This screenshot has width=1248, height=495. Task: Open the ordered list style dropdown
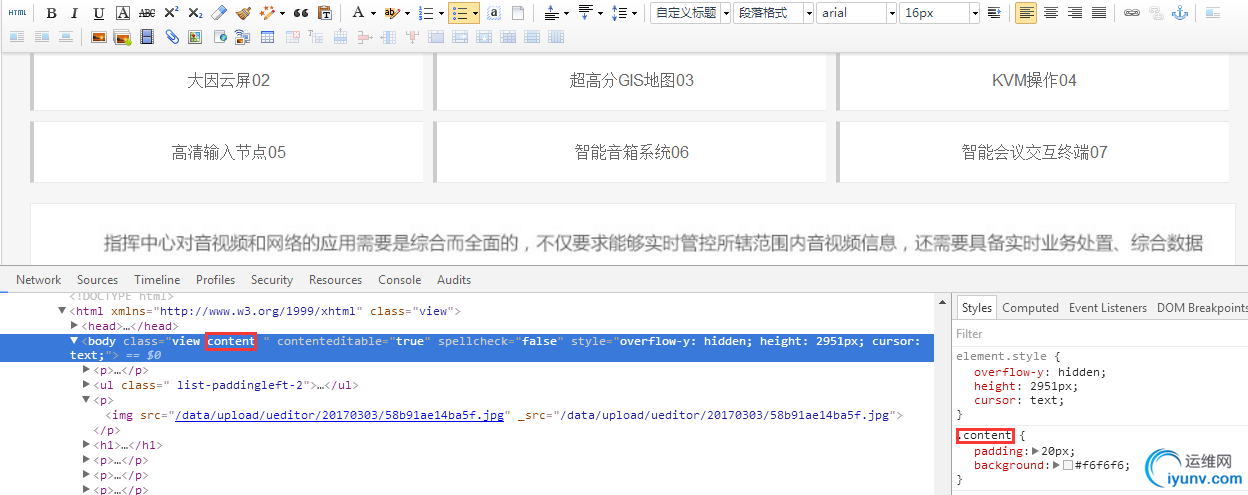(441, 13)
